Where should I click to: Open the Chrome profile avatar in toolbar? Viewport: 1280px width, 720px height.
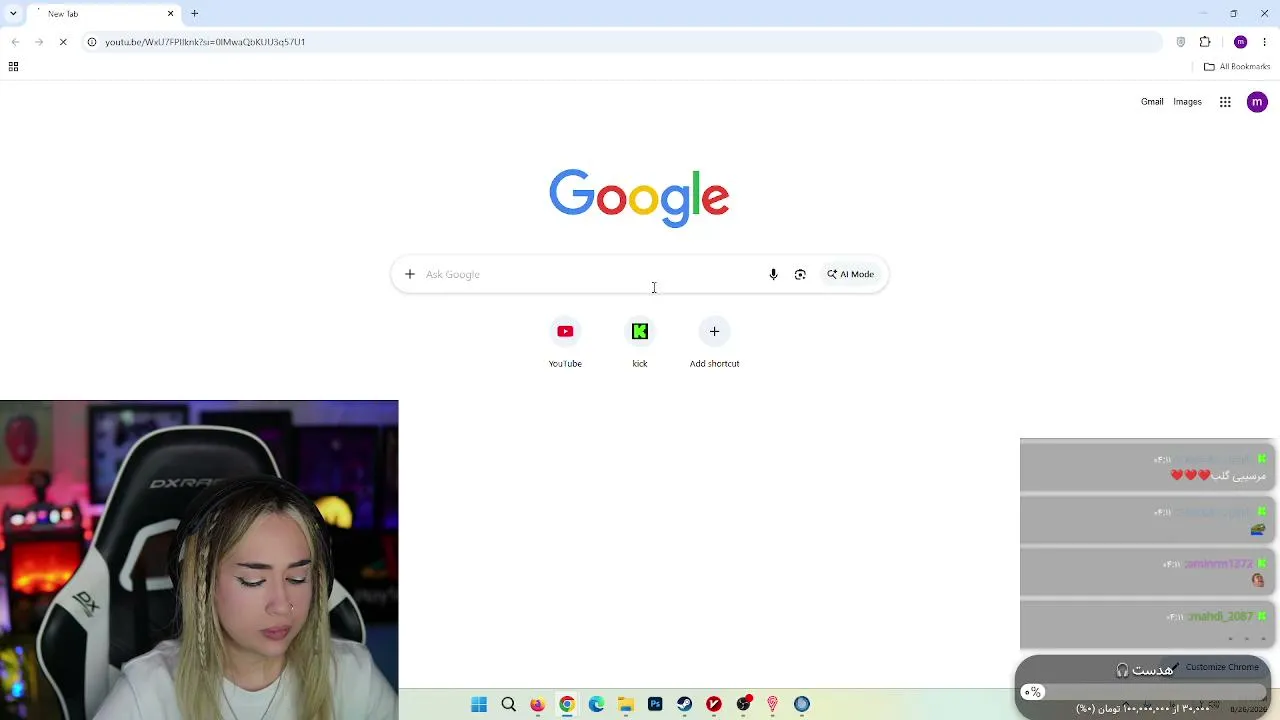1241,42
